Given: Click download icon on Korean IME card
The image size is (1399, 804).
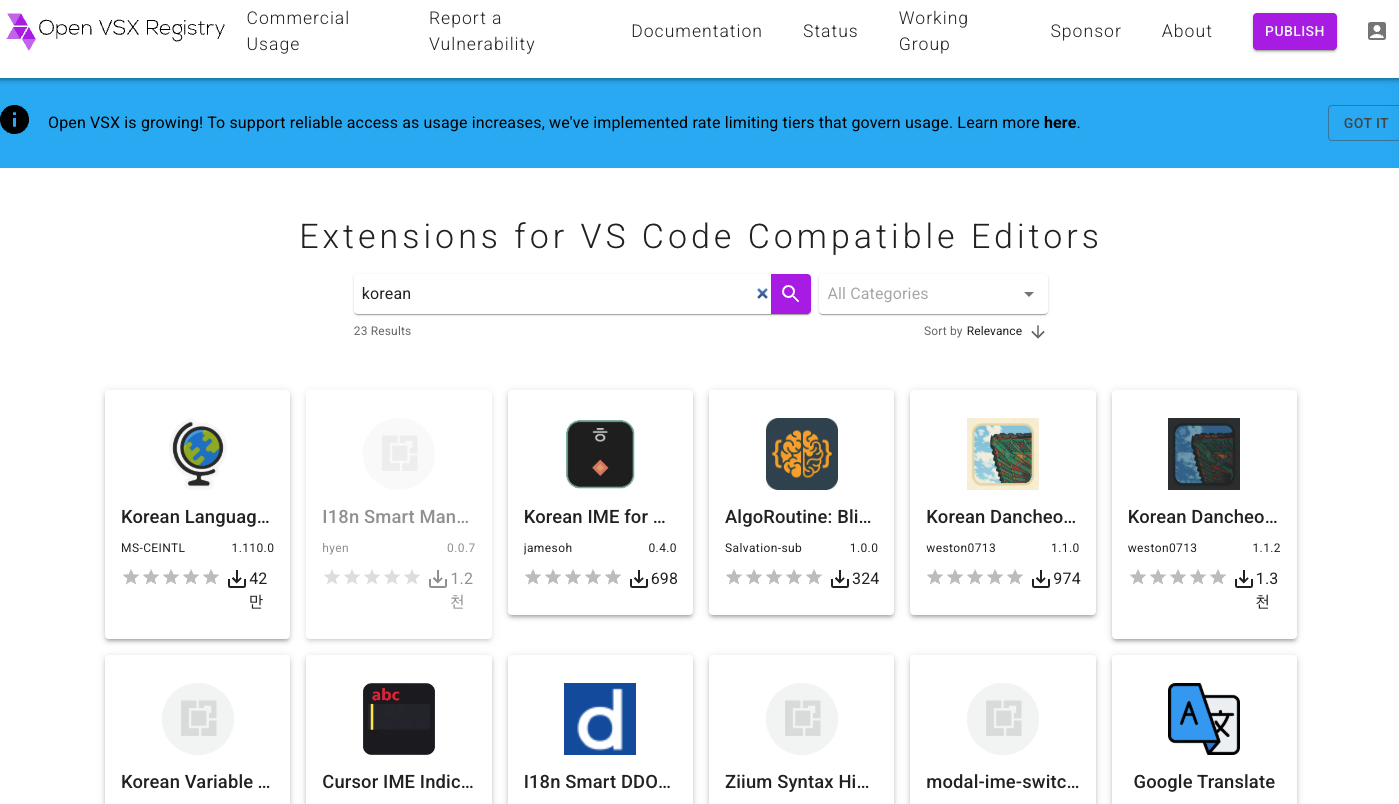Looking at the screenshot, I should point(639,578).
